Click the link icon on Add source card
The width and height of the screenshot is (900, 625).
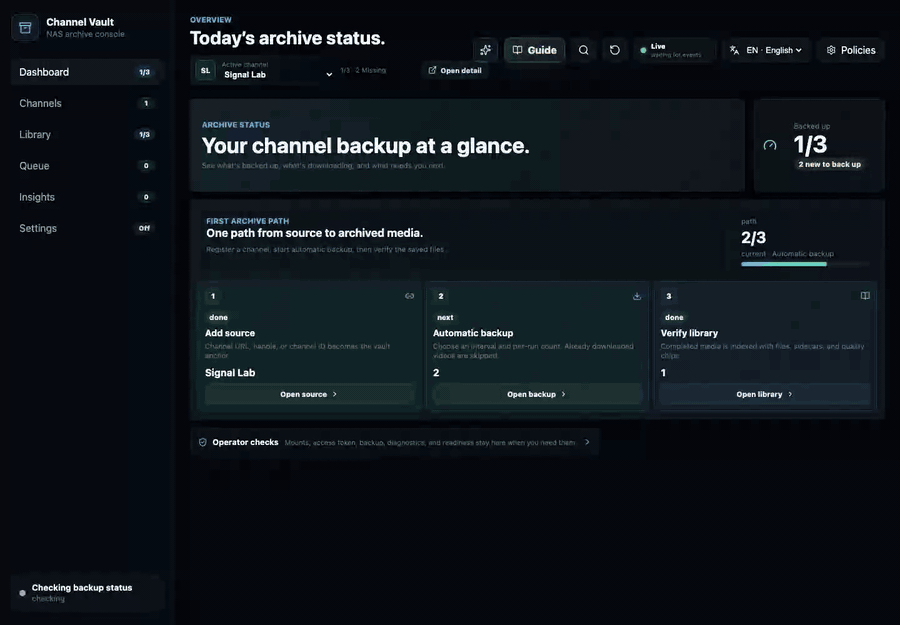pyautogui.click(x=409, y=296)
